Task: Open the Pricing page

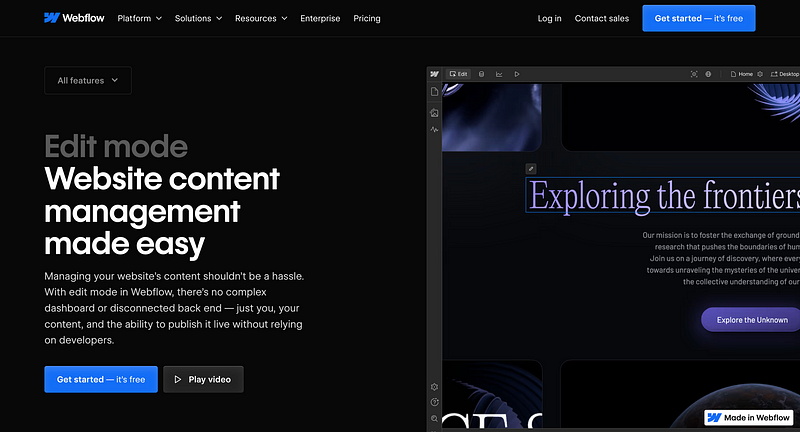Action: (367, 18)
